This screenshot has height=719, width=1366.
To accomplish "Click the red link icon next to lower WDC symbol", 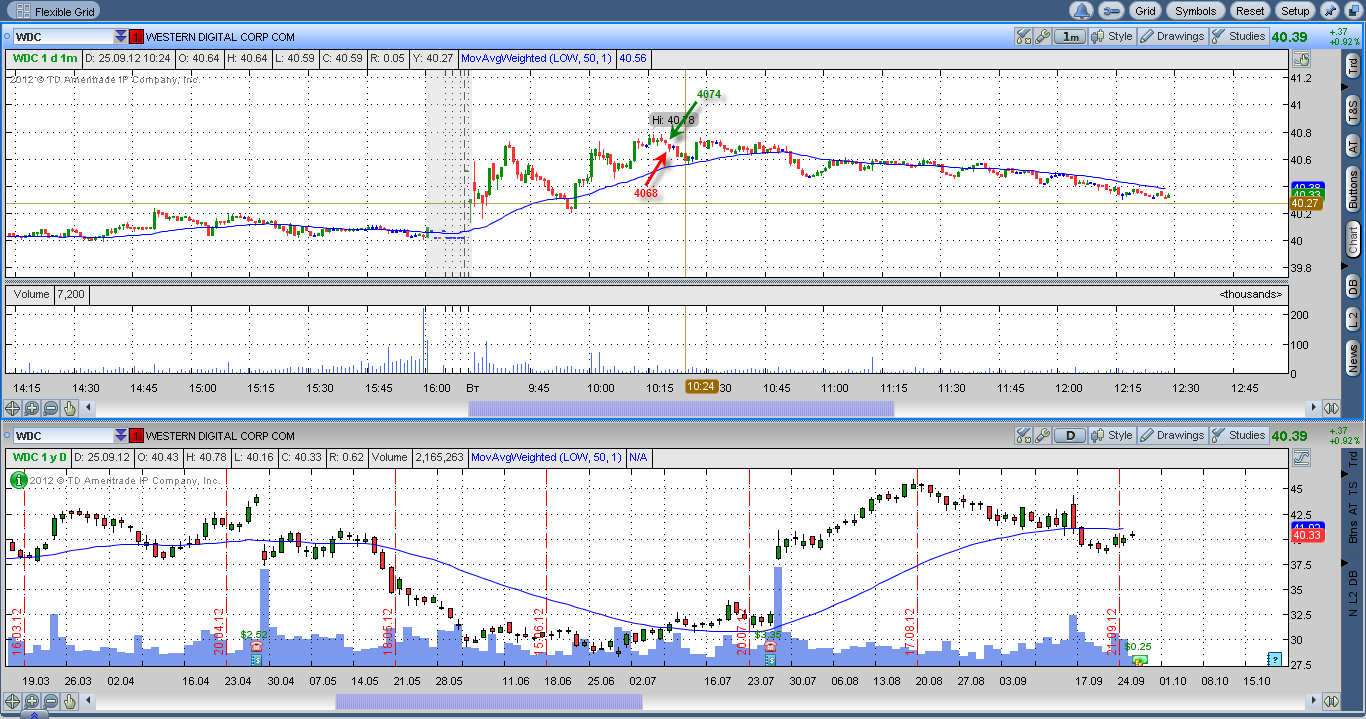I will click(x=136, y=436).
